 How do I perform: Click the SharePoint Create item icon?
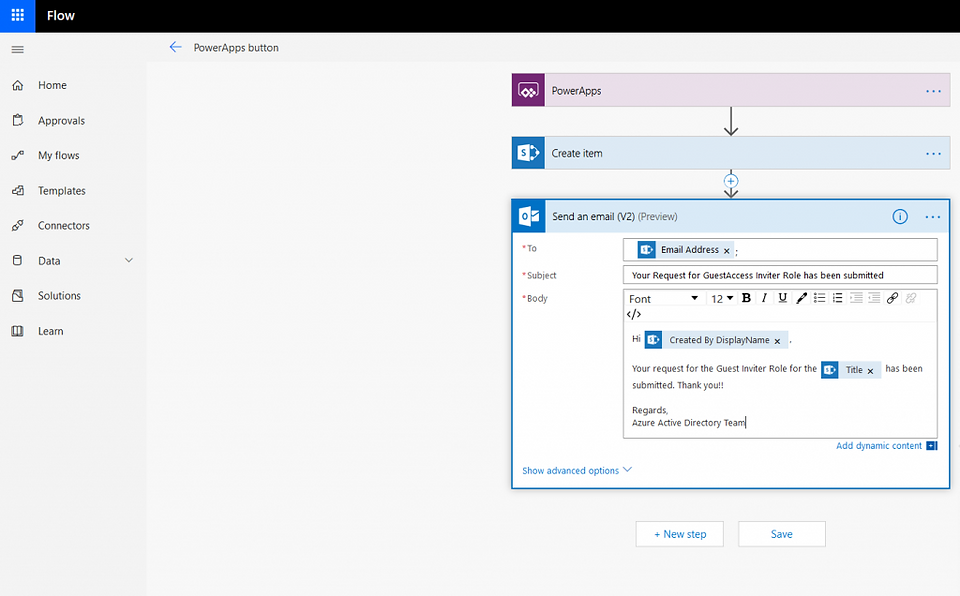point(528,153)
